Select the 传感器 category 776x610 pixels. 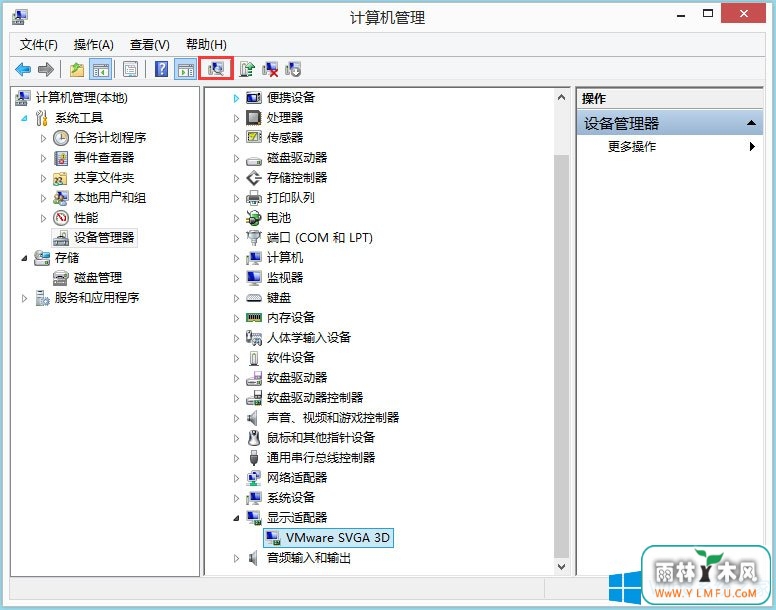click(x=285, y=138)
